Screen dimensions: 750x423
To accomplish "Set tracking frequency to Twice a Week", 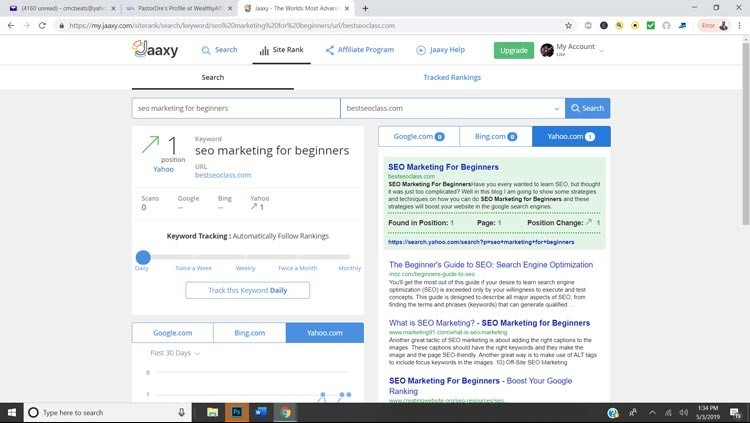I will click(x=193, y=268).
